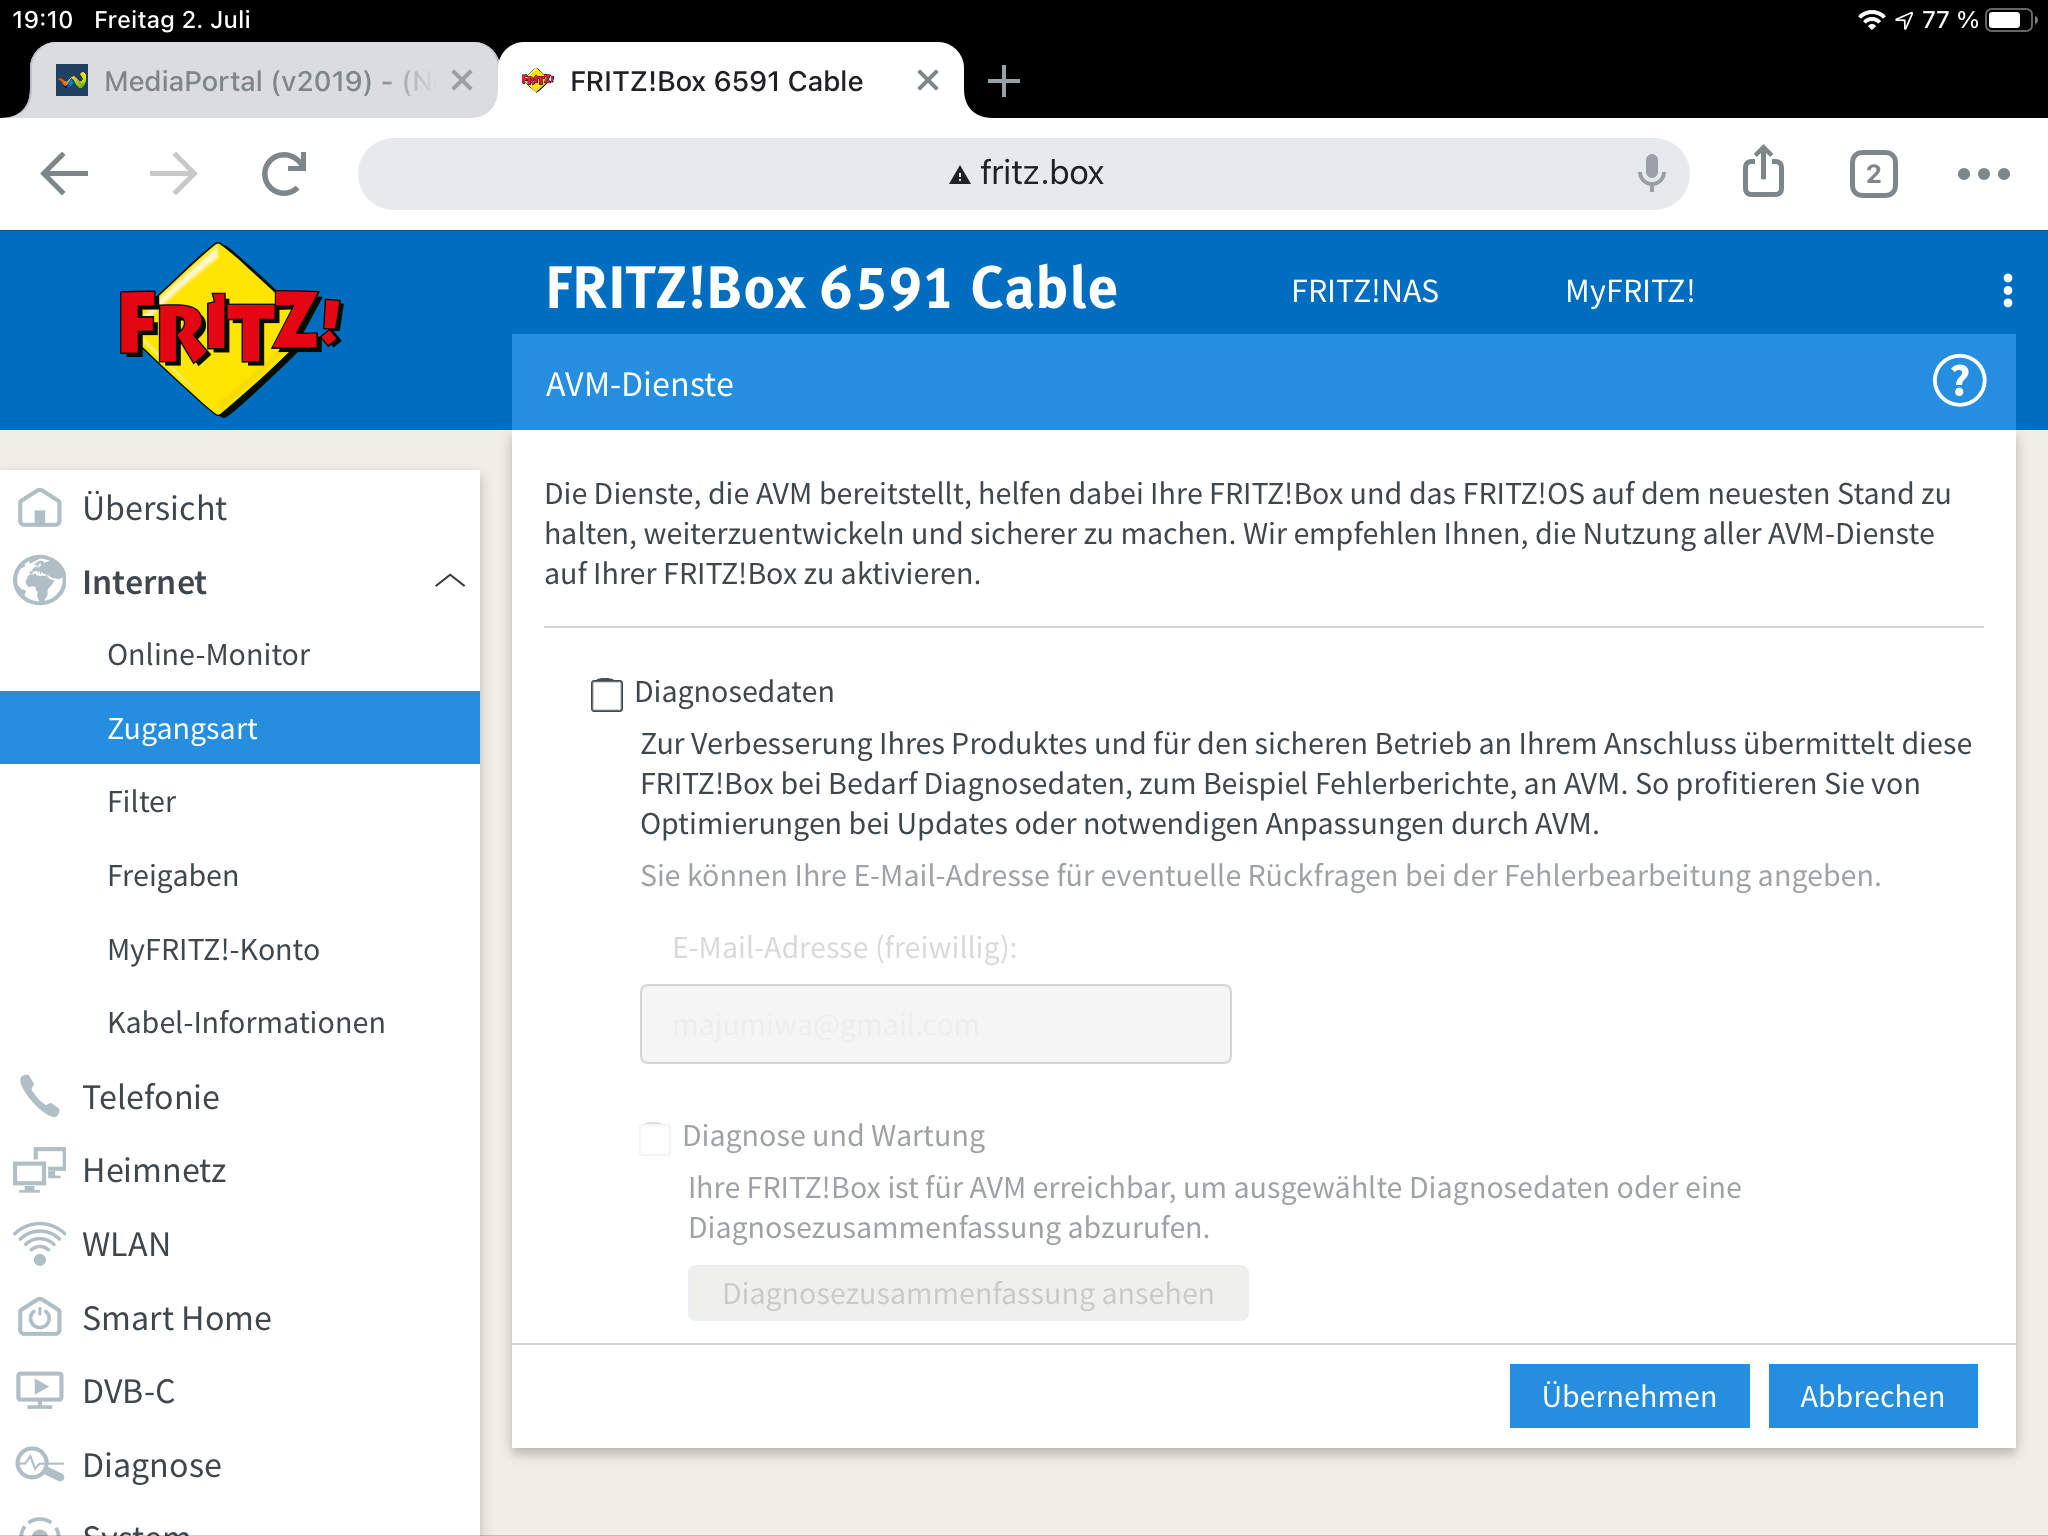Click the Smart Home icon

40,1317
